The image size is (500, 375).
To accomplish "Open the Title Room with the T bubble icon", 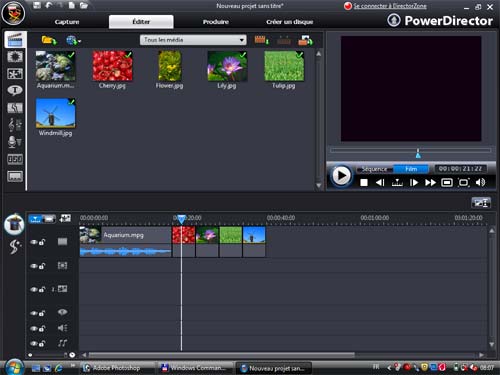I will (15, 90).
